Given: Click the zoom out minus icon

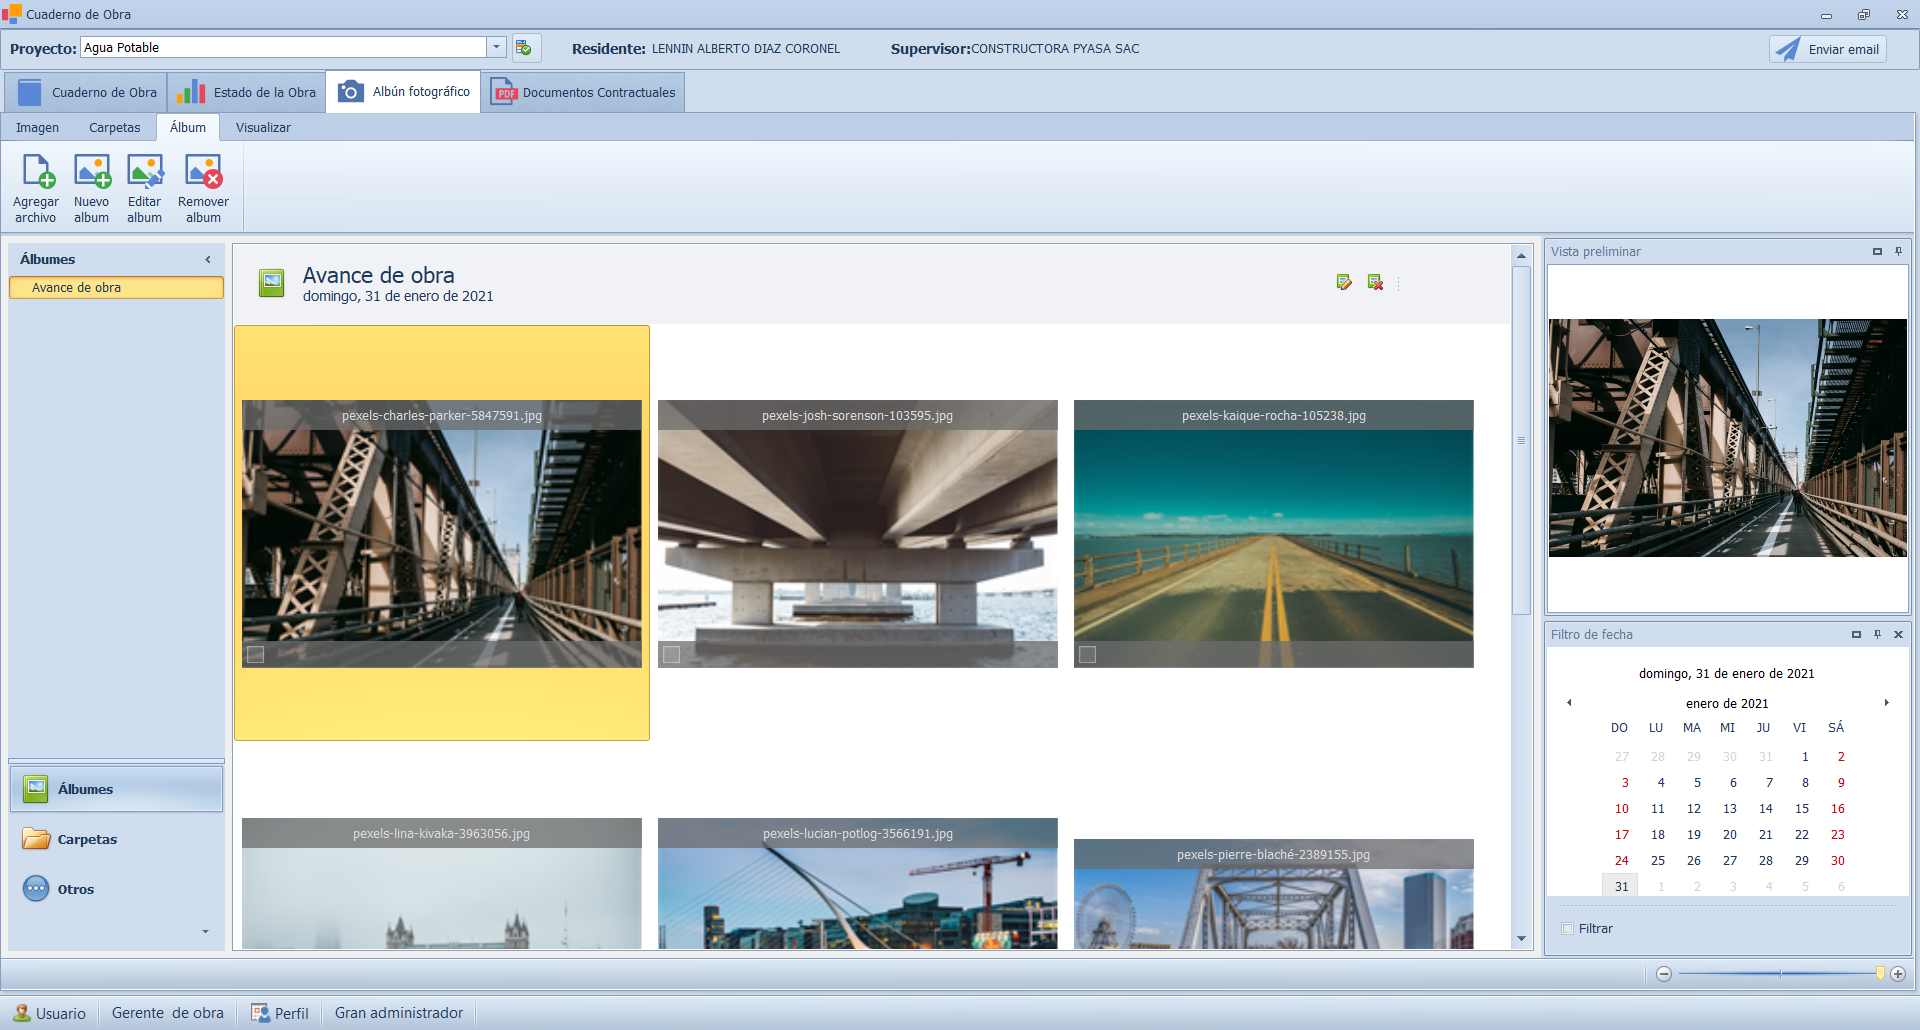Looking at the screenshot, I should pos(1664,974).
